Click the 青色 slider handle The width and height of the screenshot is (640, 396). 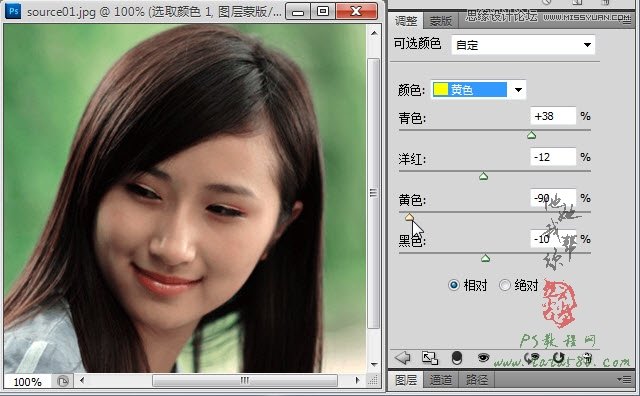[x=531, y=135]
